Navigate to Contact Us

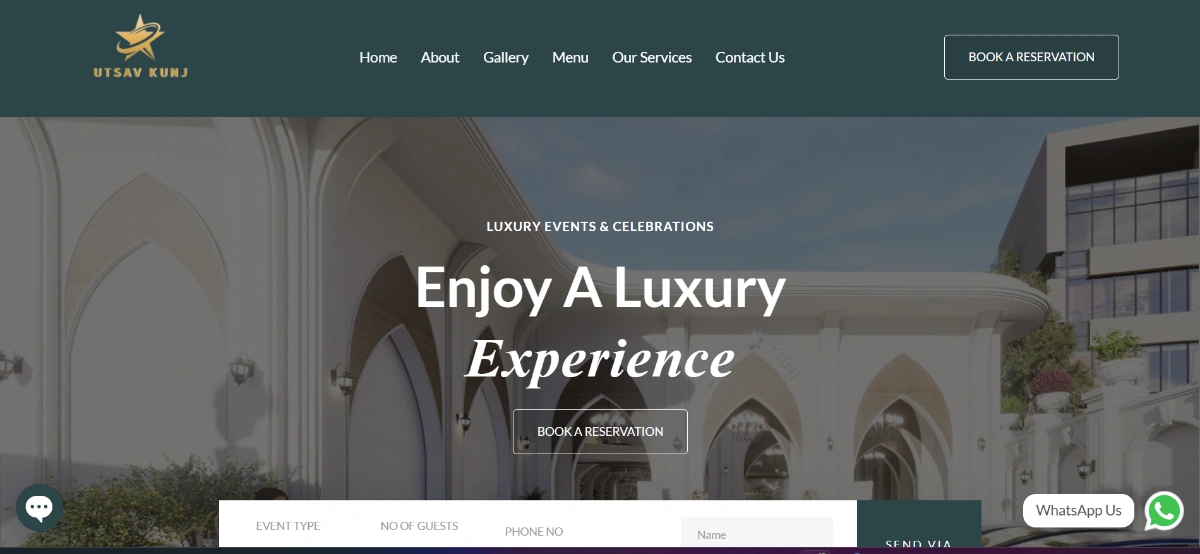click(x=750, y=57)
